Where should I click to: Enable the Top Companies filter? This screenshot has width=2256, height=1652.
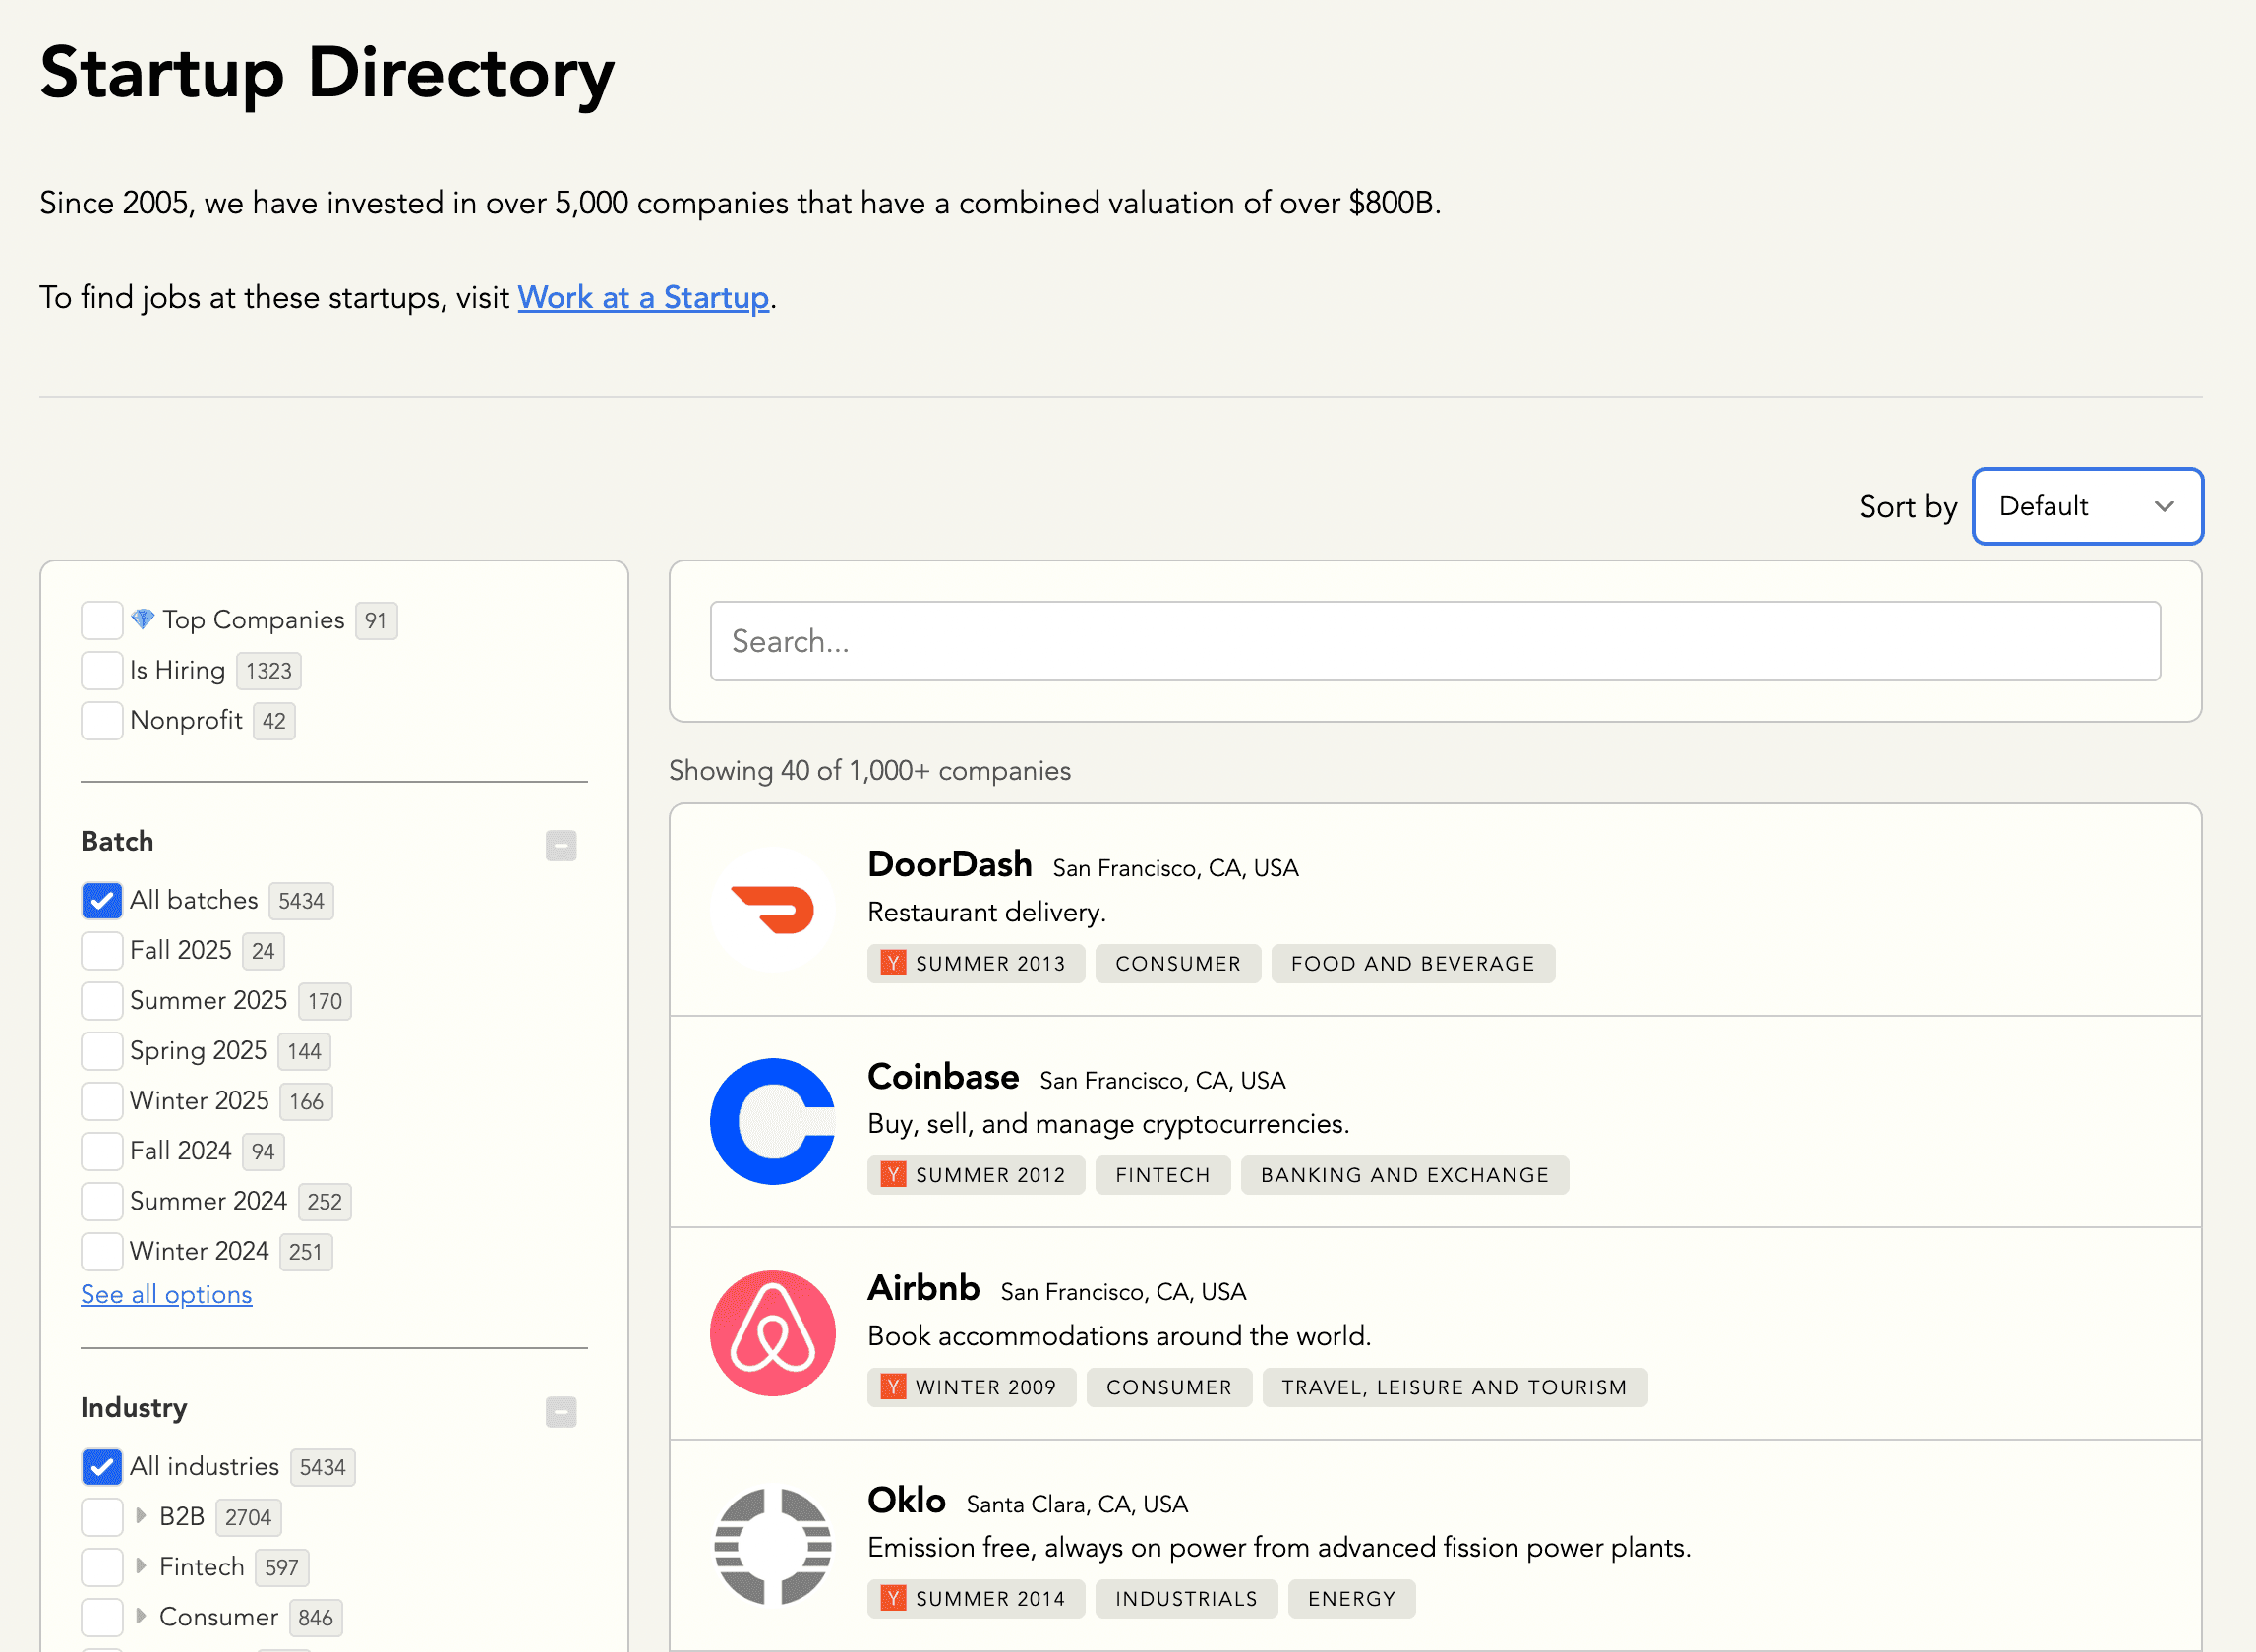click(101, 620)
